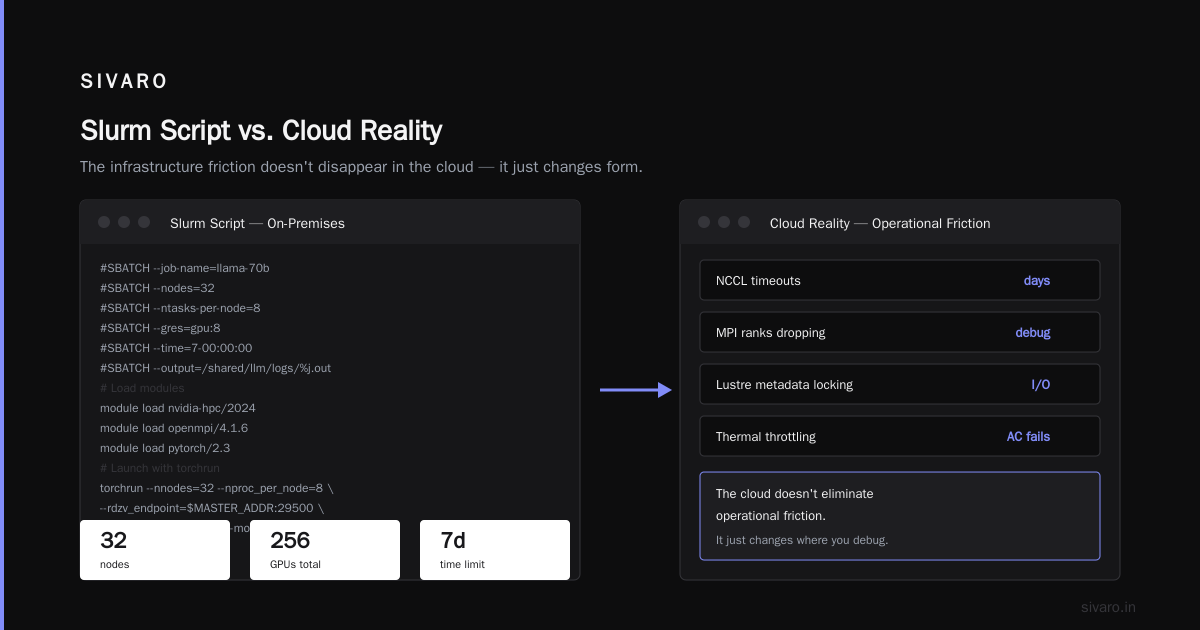The height and width of the screenshot is (630, 1200).
Task: Click the "Thermal throttling" label
Action: click(766, 437)
